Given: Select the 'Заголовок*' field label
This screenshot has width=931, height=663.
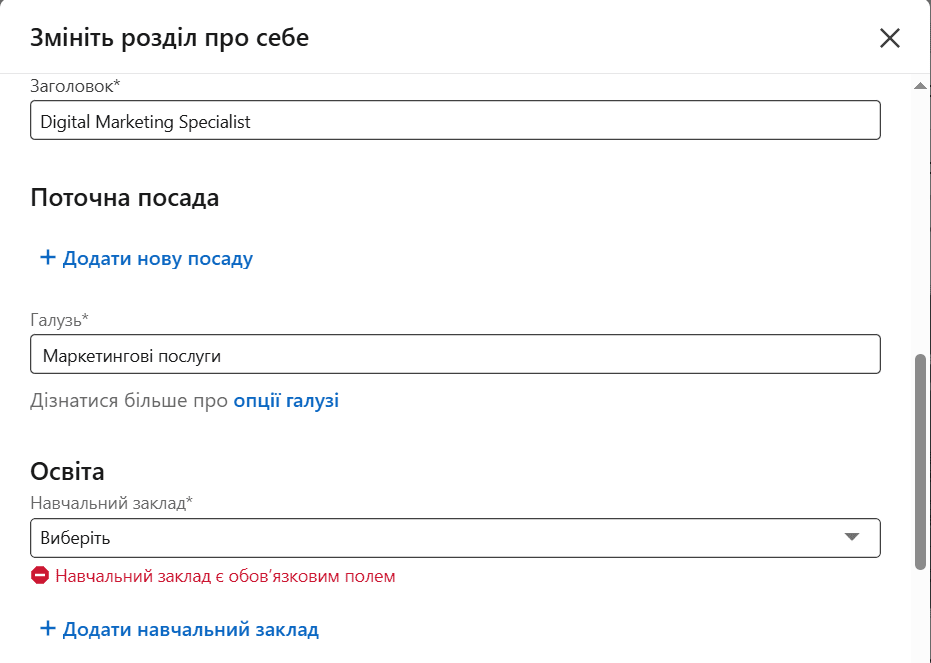Looking at the screenshot, I should click(75, 87).
